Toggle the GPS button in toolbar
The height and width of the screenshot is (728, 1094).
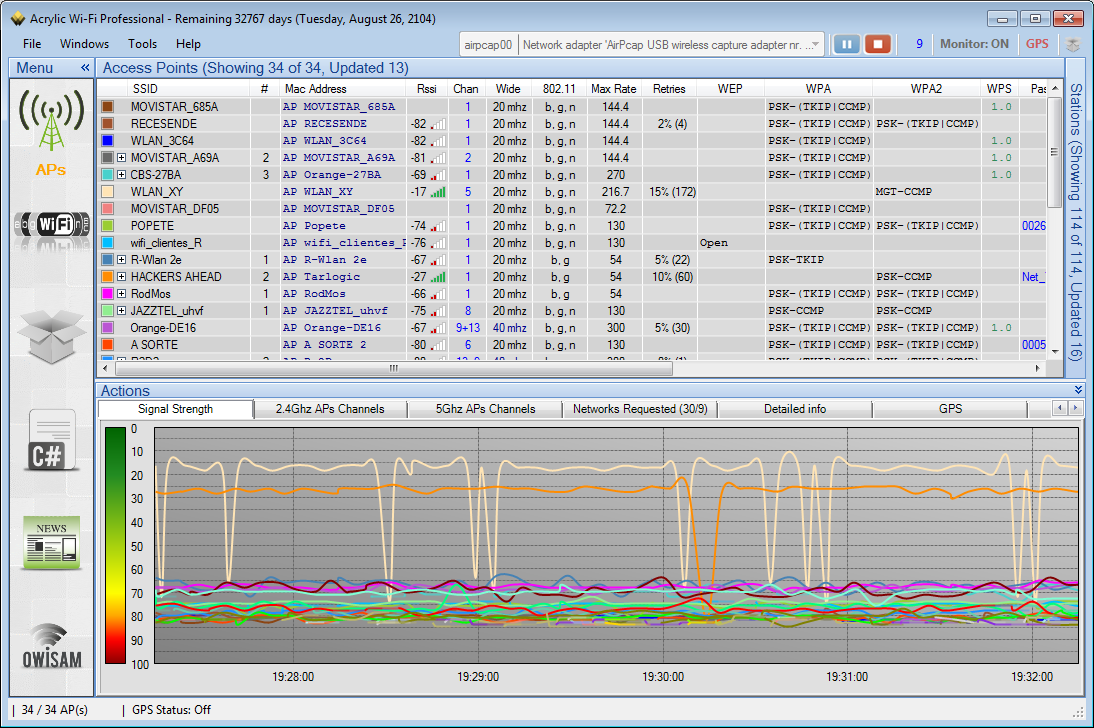coord(1037,43)
